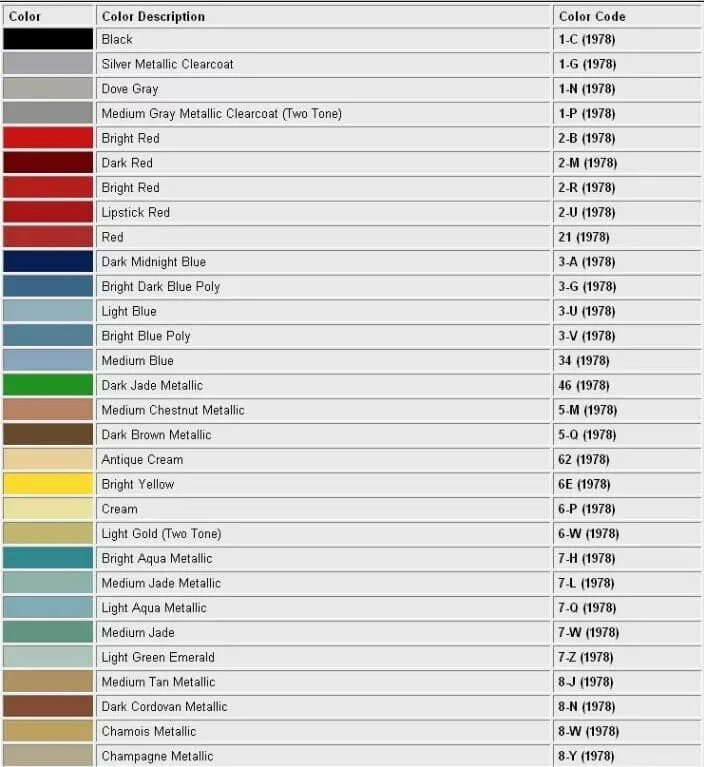Pick the Dark Cordovan Metallic swatch
The width and height of the screenshot is (704, 767).
(x=48, y=706)
